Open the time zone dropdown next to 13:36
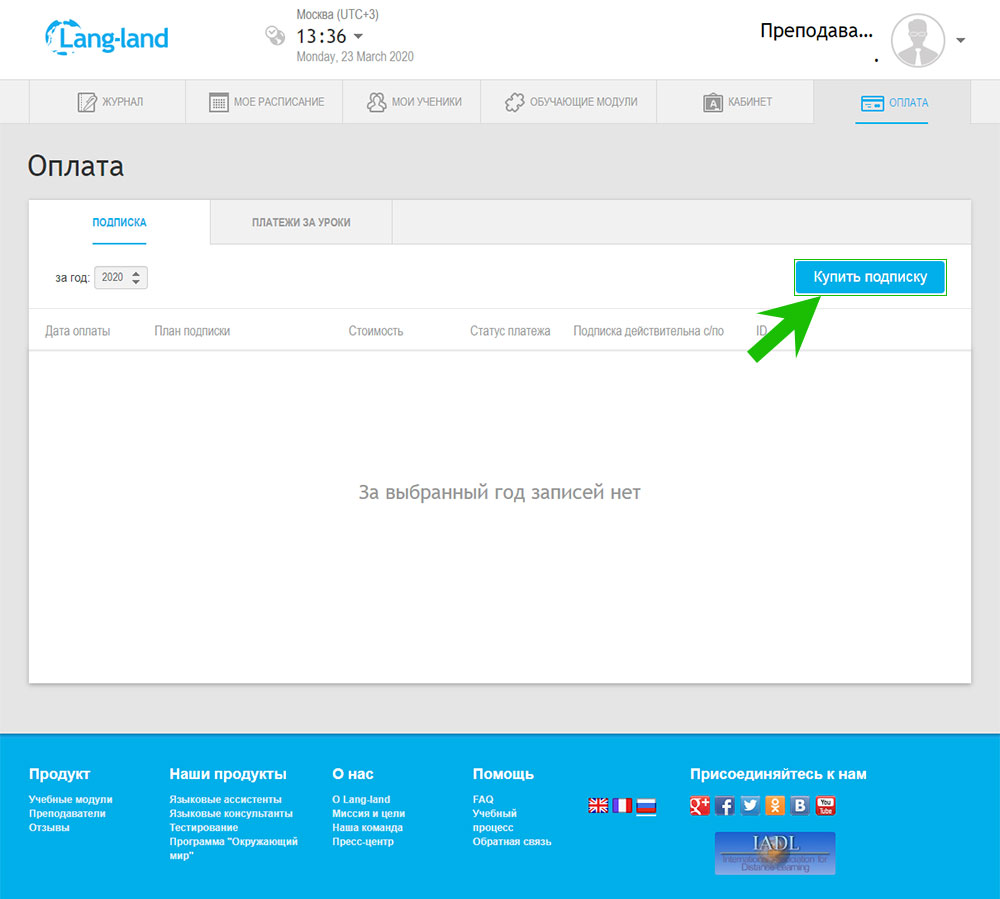Screen dimensions: 1000x899 (358, 37)
